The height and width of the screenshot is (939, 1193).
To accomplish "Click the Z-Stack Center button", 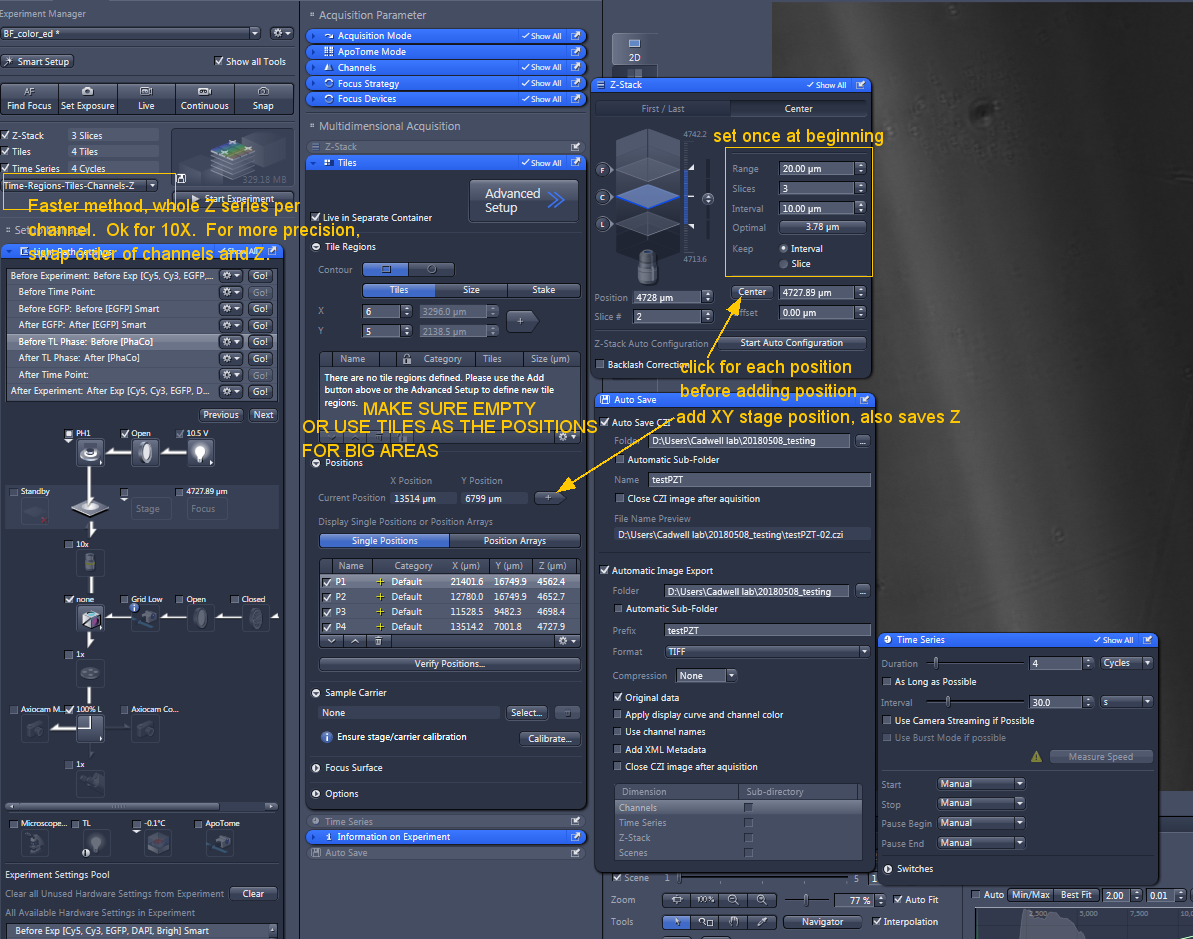I will (752, 293).
